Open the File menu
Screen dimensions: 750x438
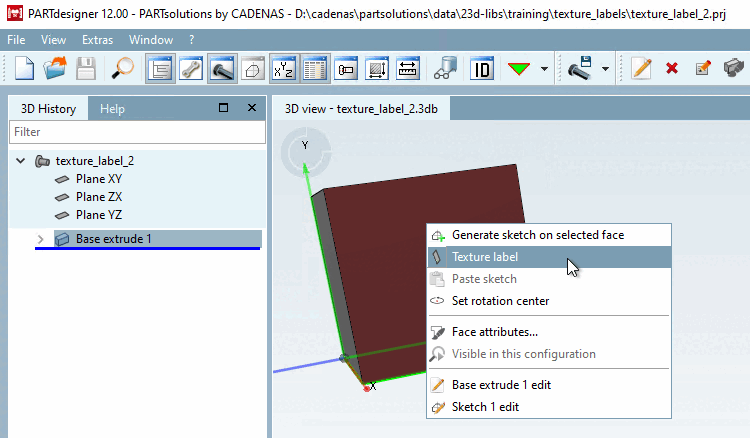[16, 40]
